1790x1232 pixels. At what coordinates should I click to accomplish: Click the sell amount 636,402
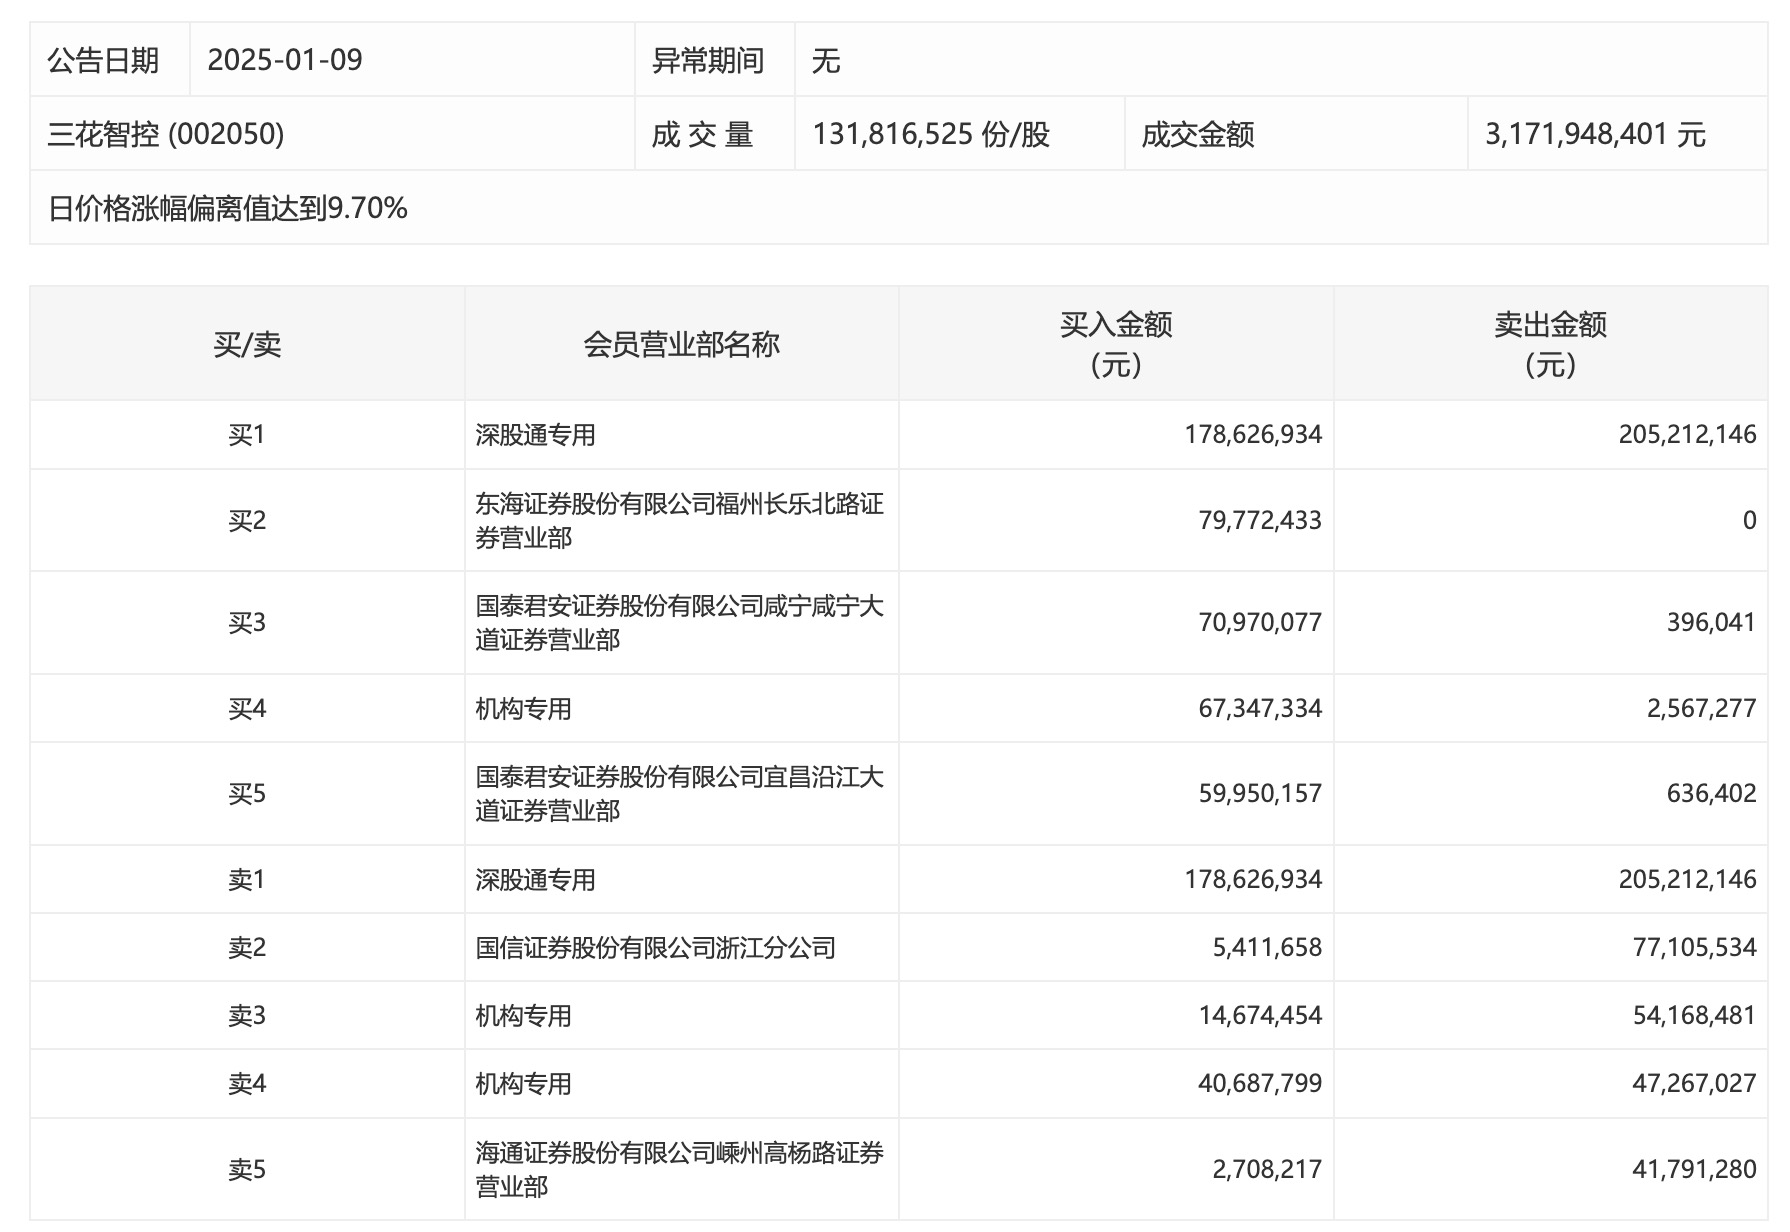(x=1711, y=794)
